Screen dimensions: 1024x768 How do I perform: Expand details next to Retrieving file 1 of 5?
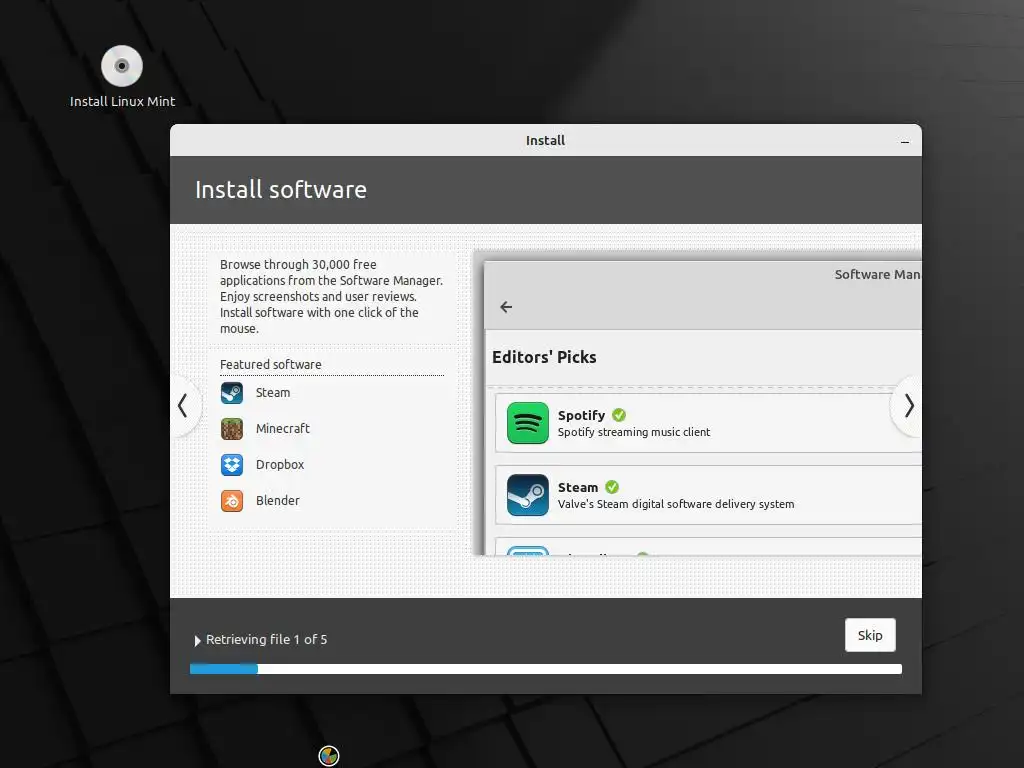197,640
